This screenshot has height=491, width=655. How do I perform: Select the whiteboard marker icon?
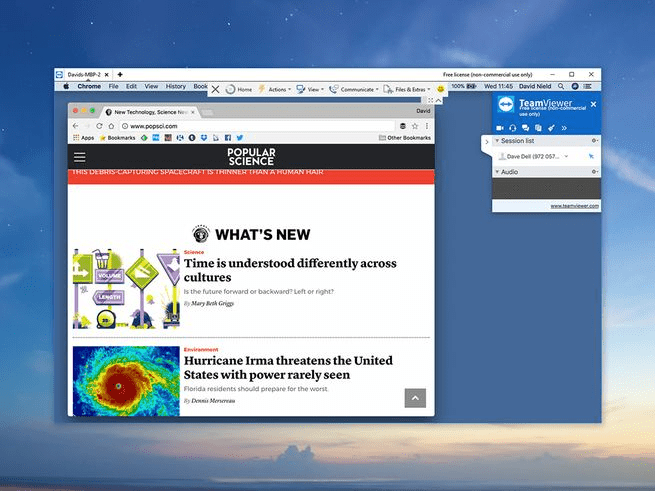(x=551, y=128)
